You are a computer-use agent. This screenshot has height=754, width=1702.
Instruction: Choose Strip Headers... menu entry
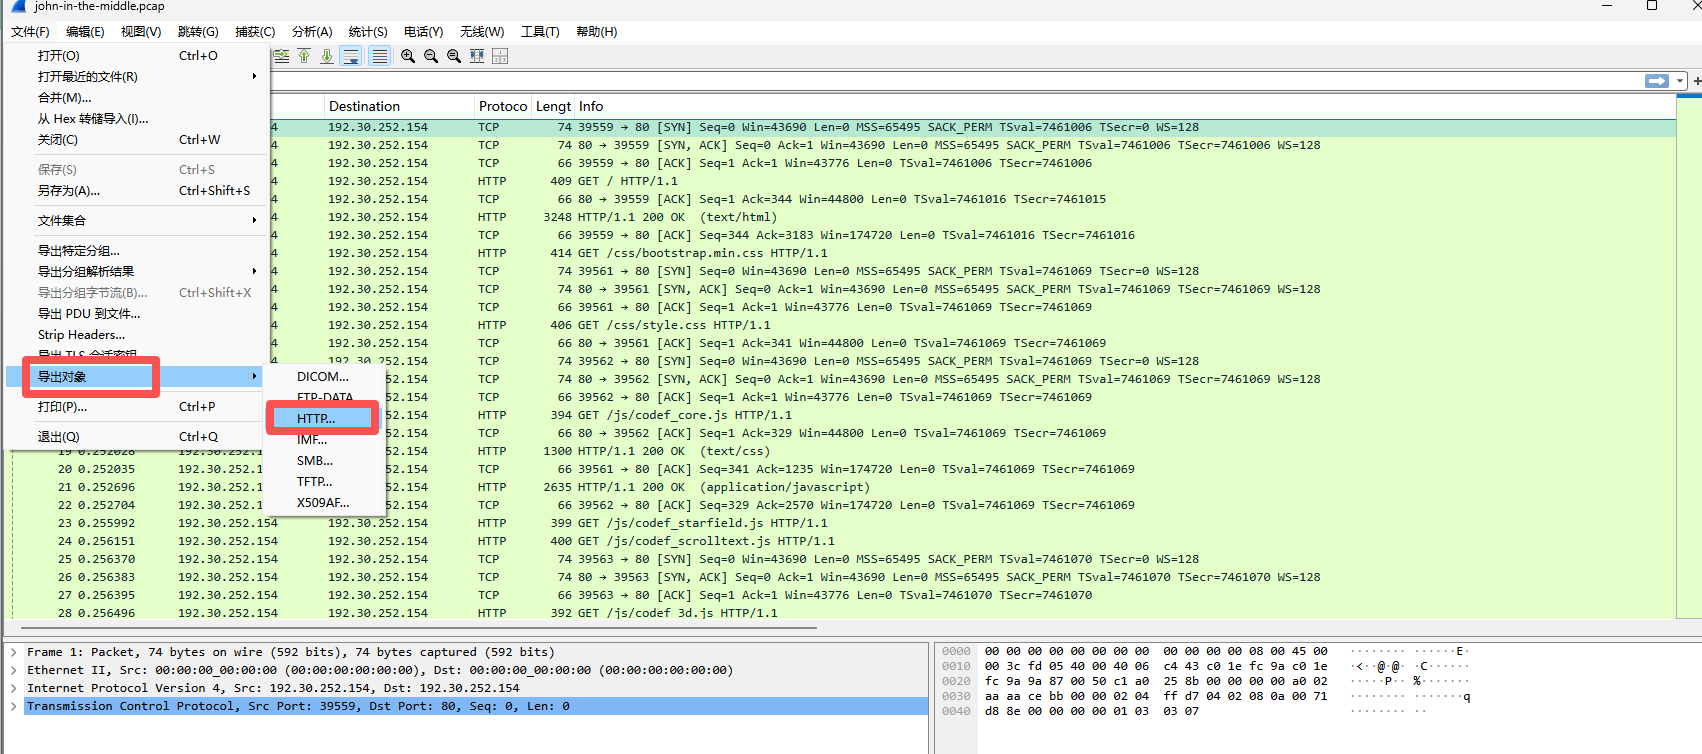136,335
